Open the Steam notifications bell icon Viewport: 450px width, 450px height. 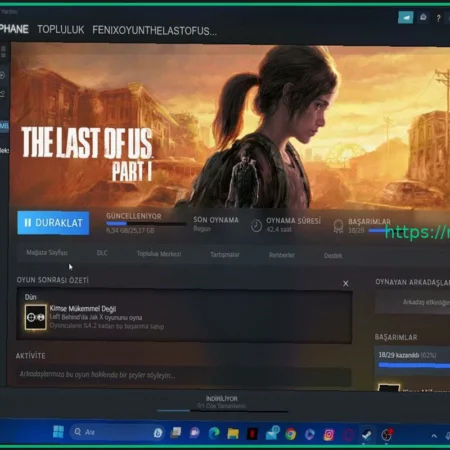[x=423, y=17]
